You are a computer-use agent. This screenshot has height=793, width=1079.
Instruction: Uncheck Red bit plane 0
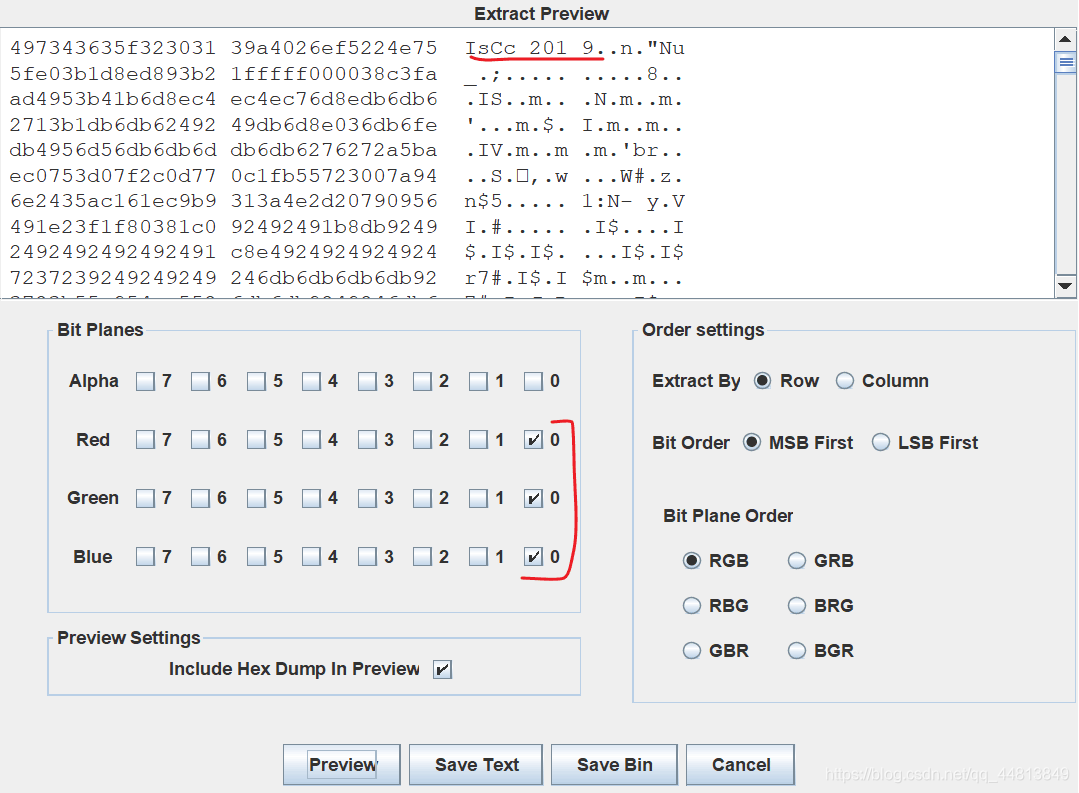(533, 440)
